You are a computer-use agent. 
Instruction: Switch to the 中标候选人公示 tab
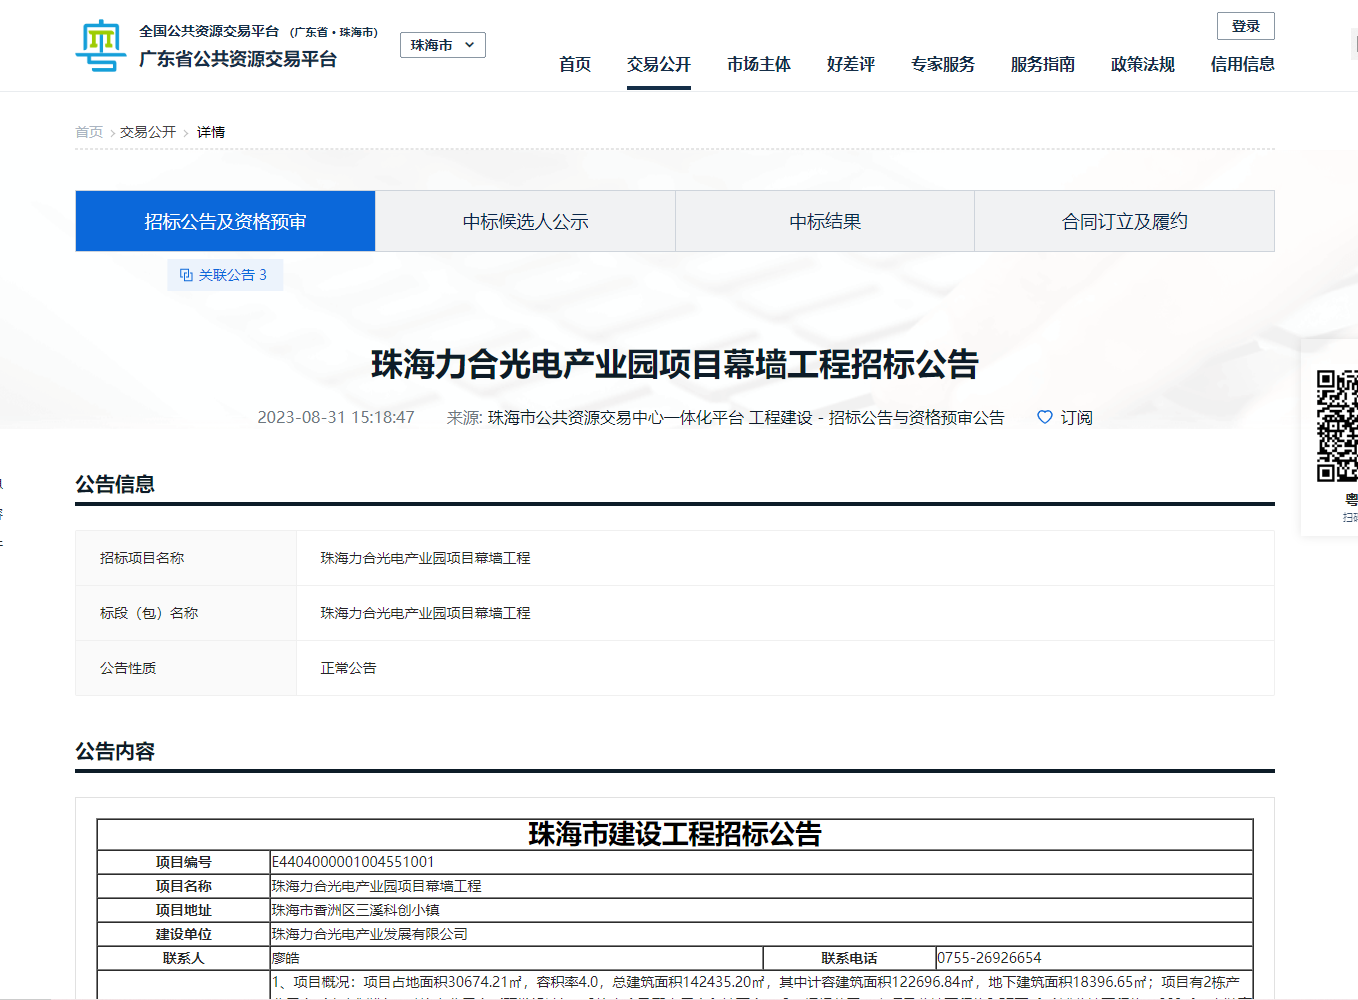pos(525,221)
